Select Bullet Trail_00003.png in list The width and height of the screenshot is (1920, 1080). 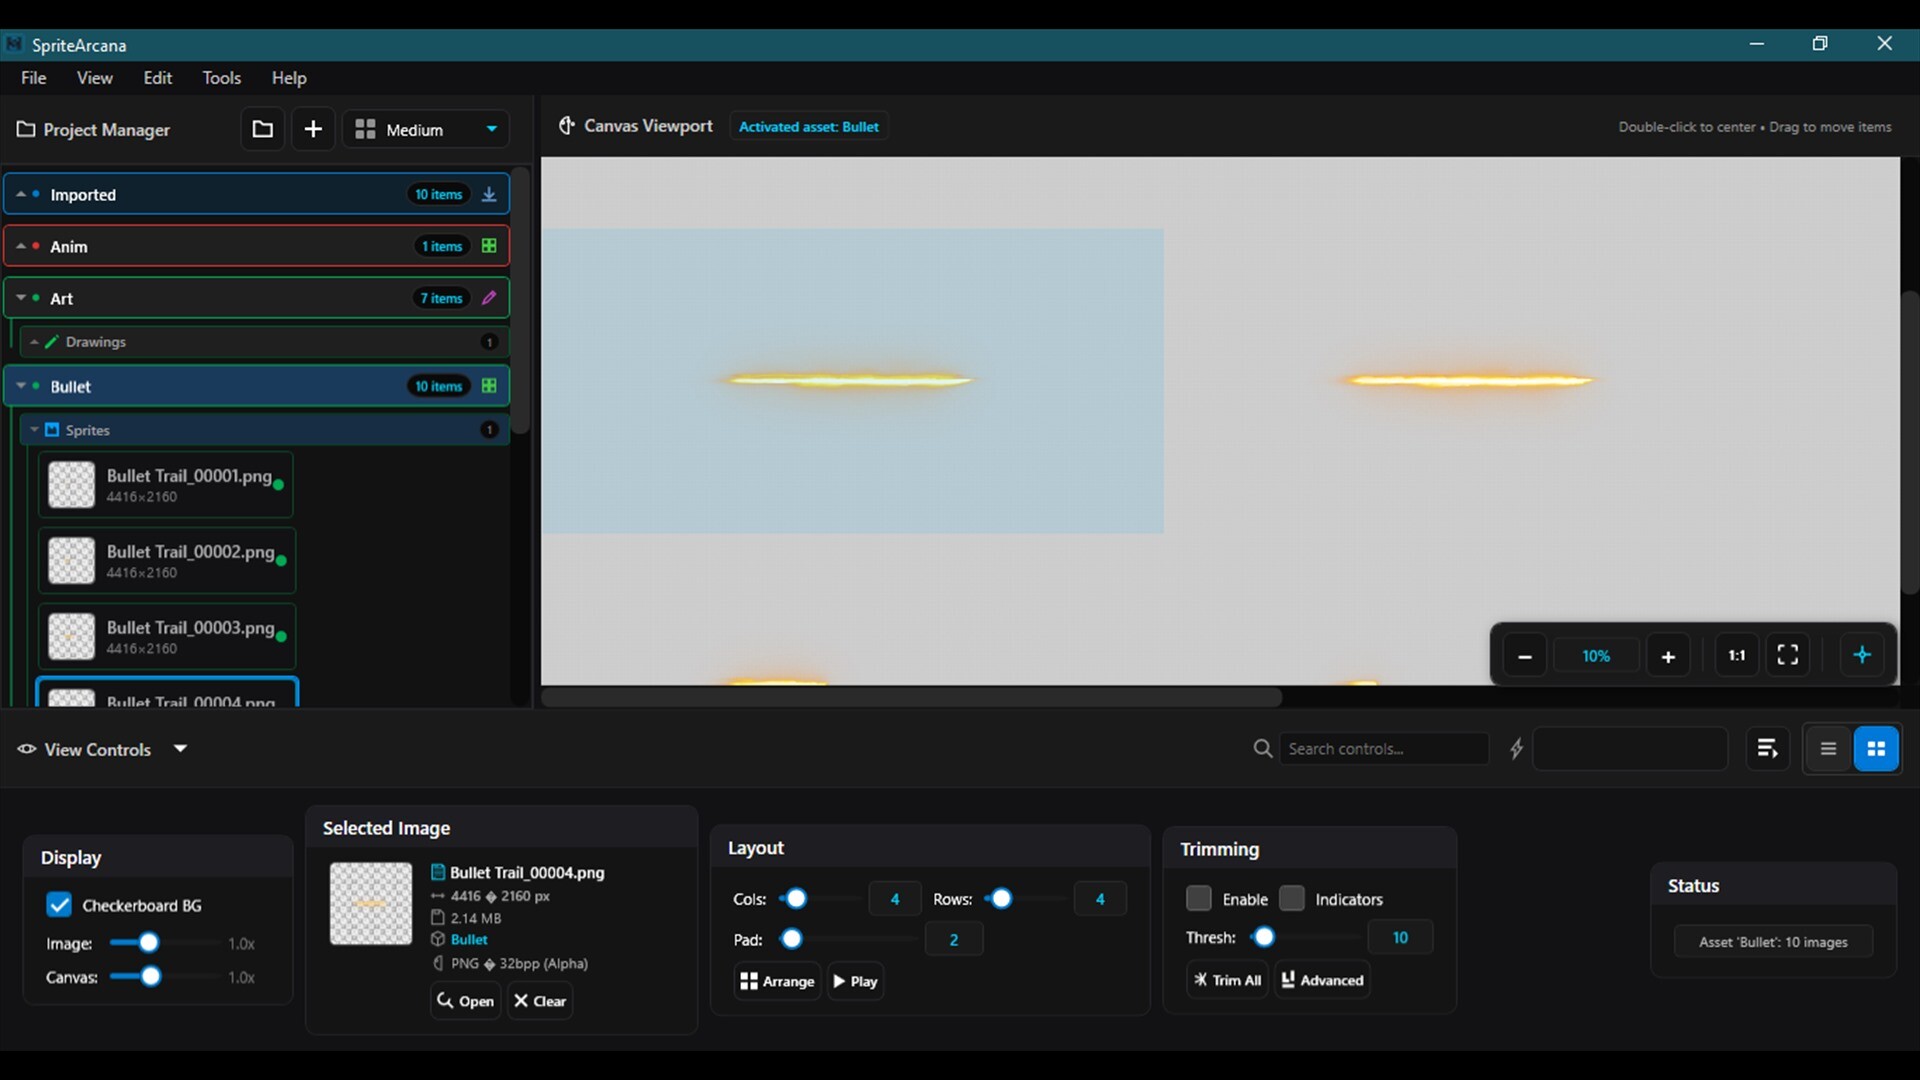coord(167,637)
